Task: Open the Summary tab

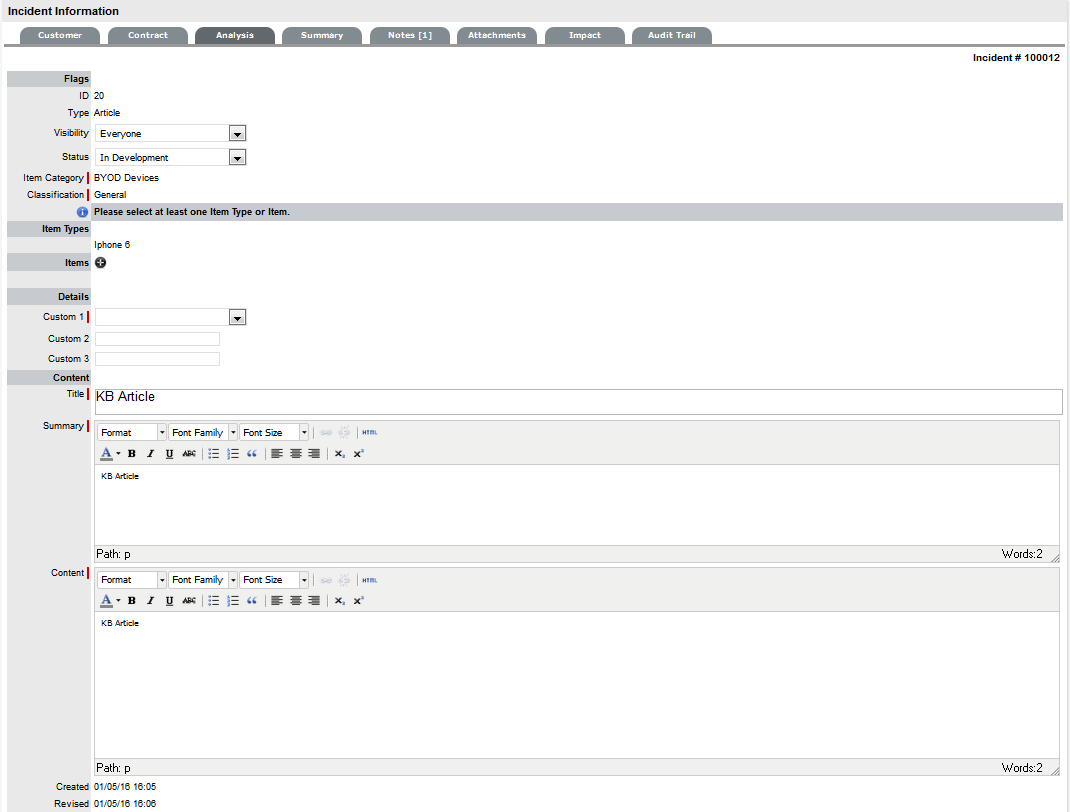Action: click(x=322, y=35)
